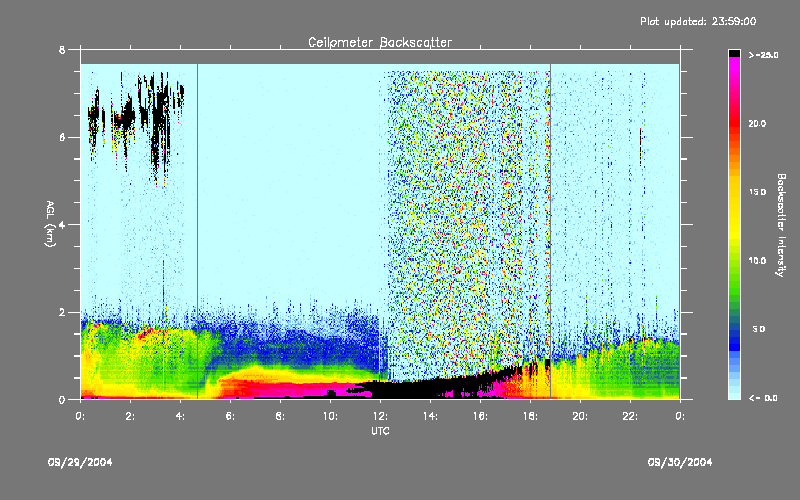This screenshot has height=500, width=800.
Task: Click the 'Backscatter Intensity' colorbar label
Action: pos(781,225)
